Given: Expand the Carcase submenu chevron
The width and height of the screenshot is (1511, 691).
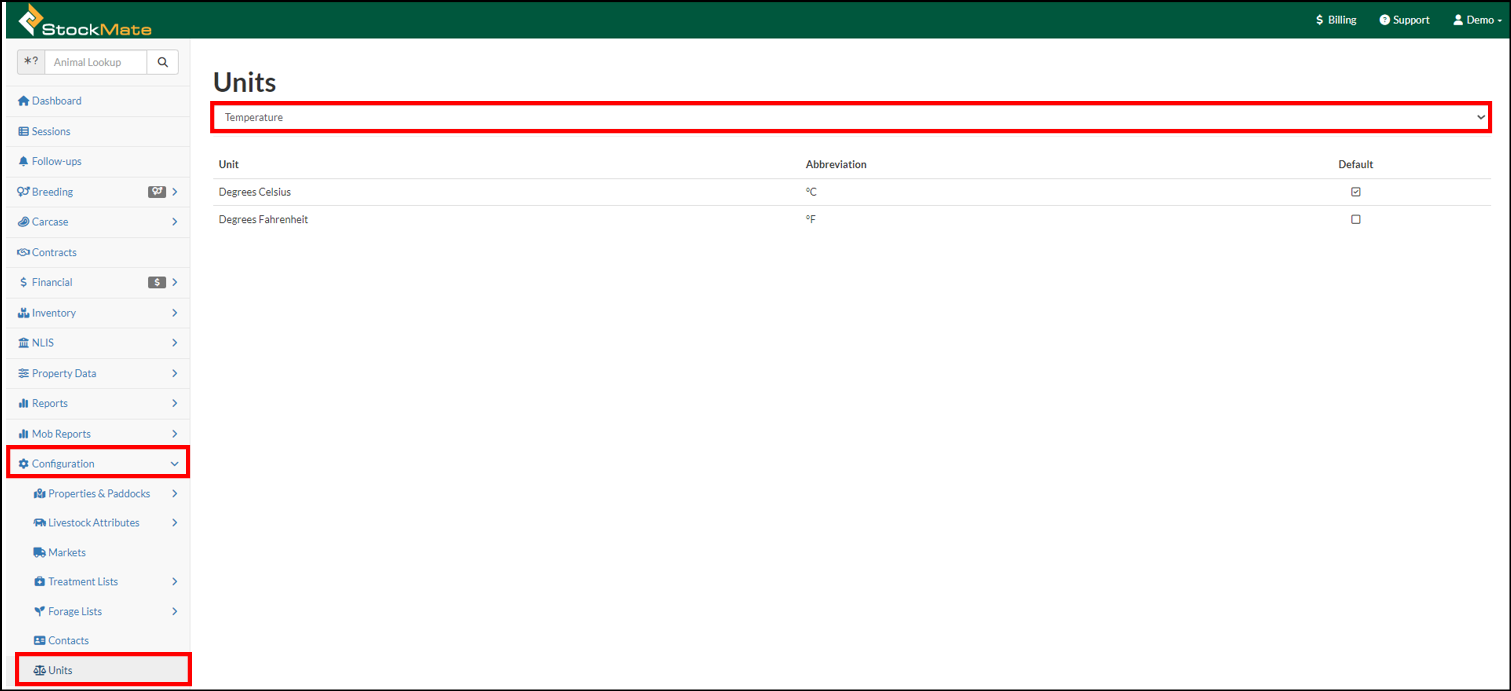Looking at the screenshot, I should pyautogui.click(x=175, y=222).
